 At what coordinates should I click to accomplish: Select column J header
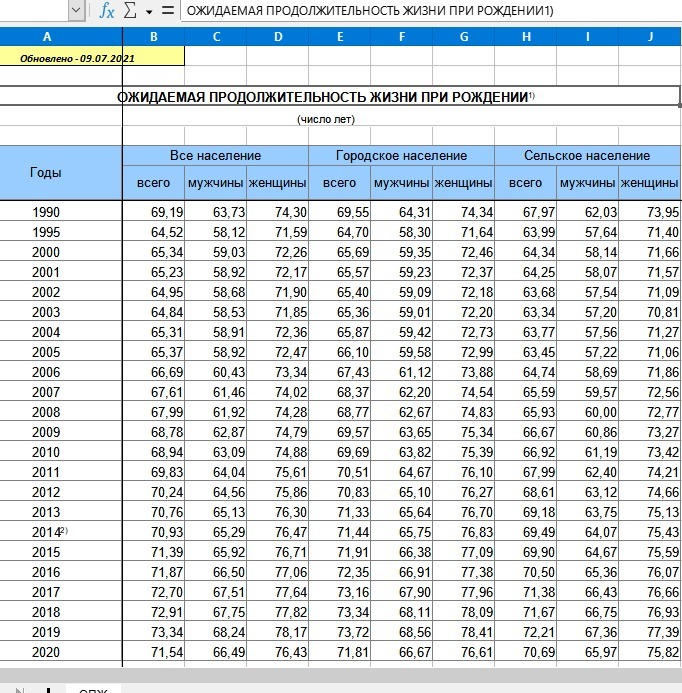650,36
